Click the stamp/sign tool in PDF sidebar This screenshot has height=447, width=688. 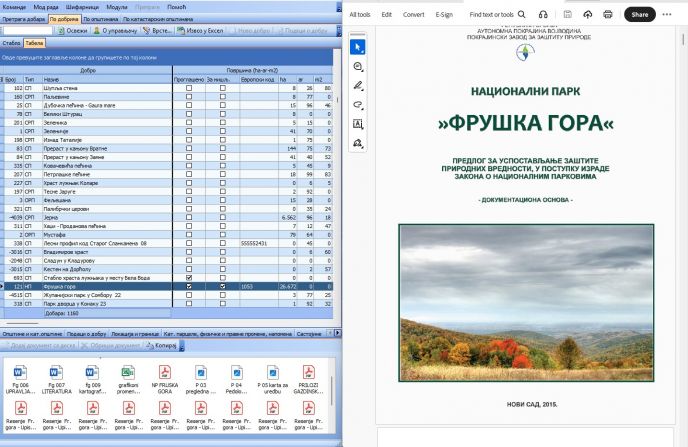(358, 143)
